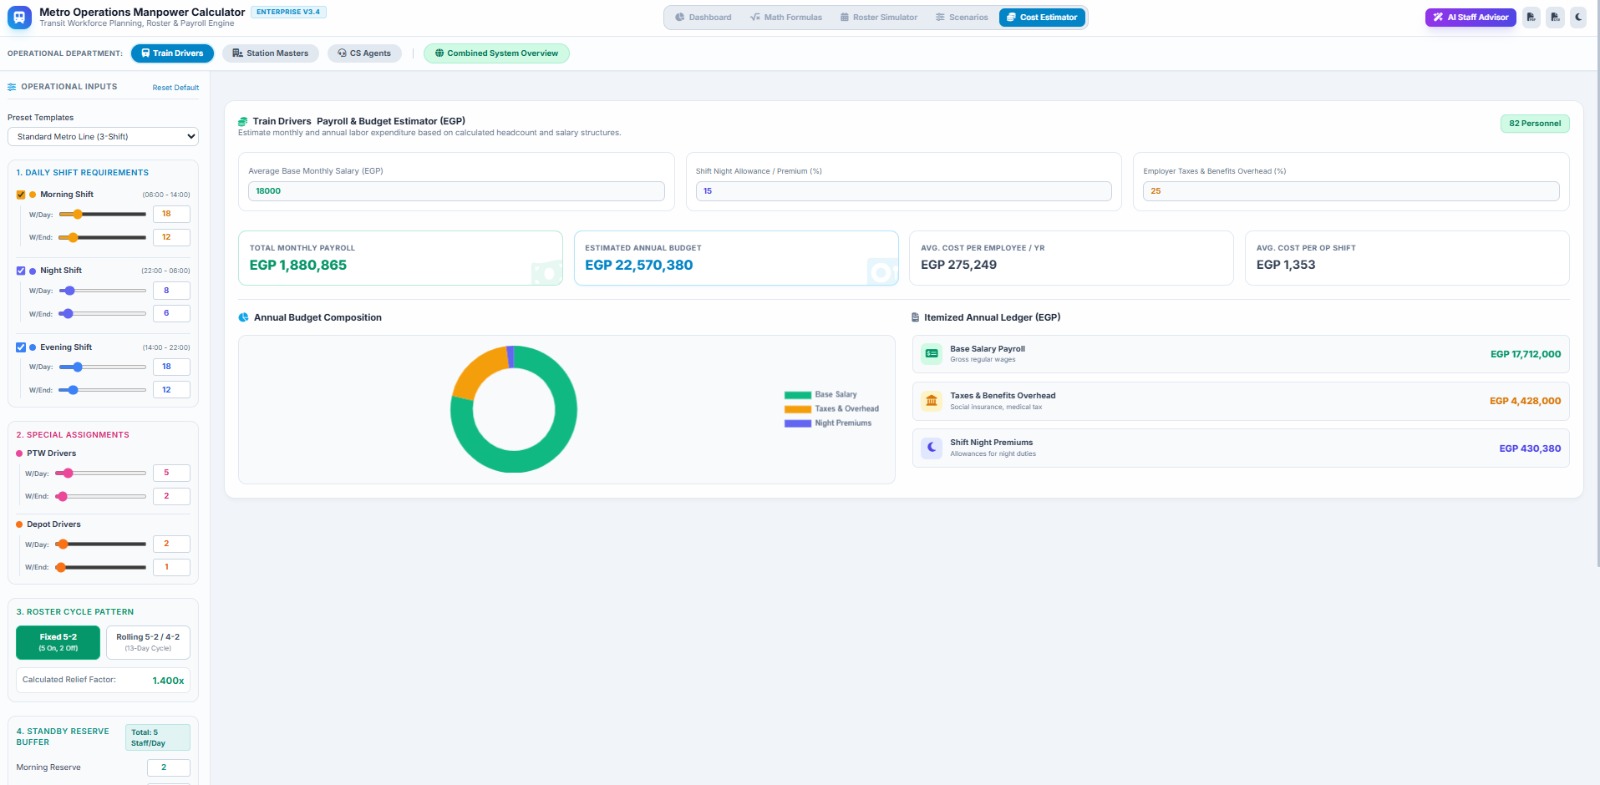Toggle the Night Shift checkbox

pos(21,271)
